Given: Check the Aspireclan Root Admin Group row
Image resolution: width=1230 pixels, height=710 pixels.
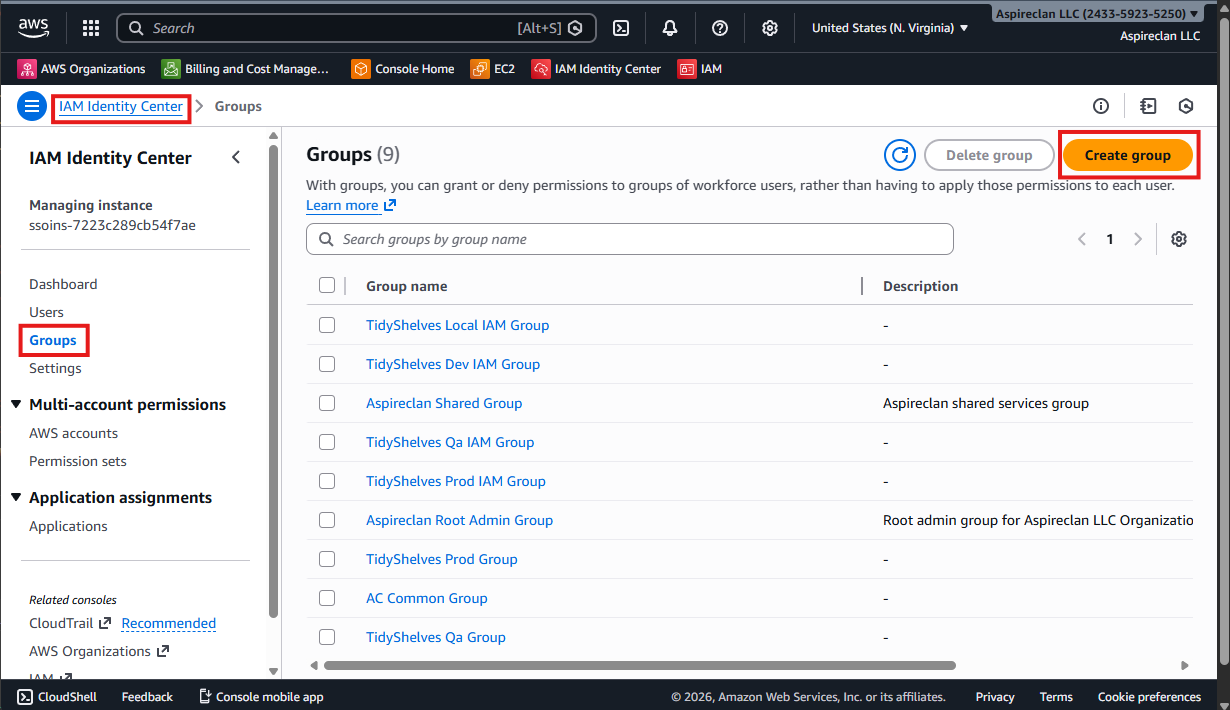Looking at the screenshot, I should pyautogui.click(x=327, y=520).
